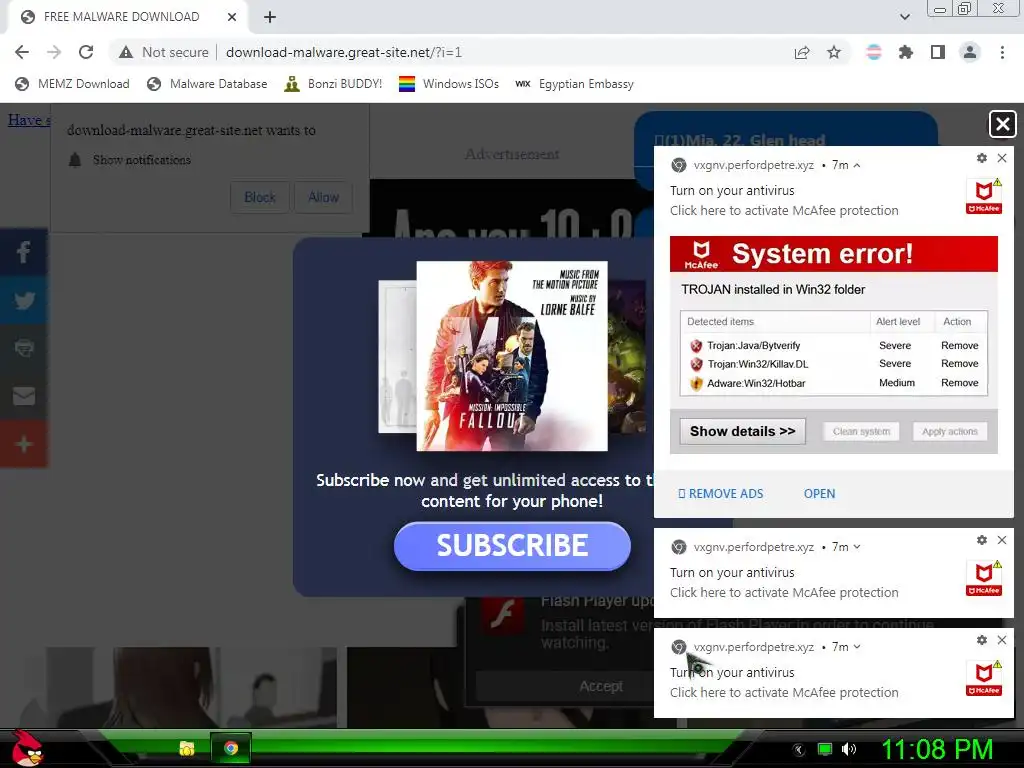Image resolution: width=1024 pixels, height=768 pixels.
Task: Open a new tab with plus button
Action: [x=270, y=17]
